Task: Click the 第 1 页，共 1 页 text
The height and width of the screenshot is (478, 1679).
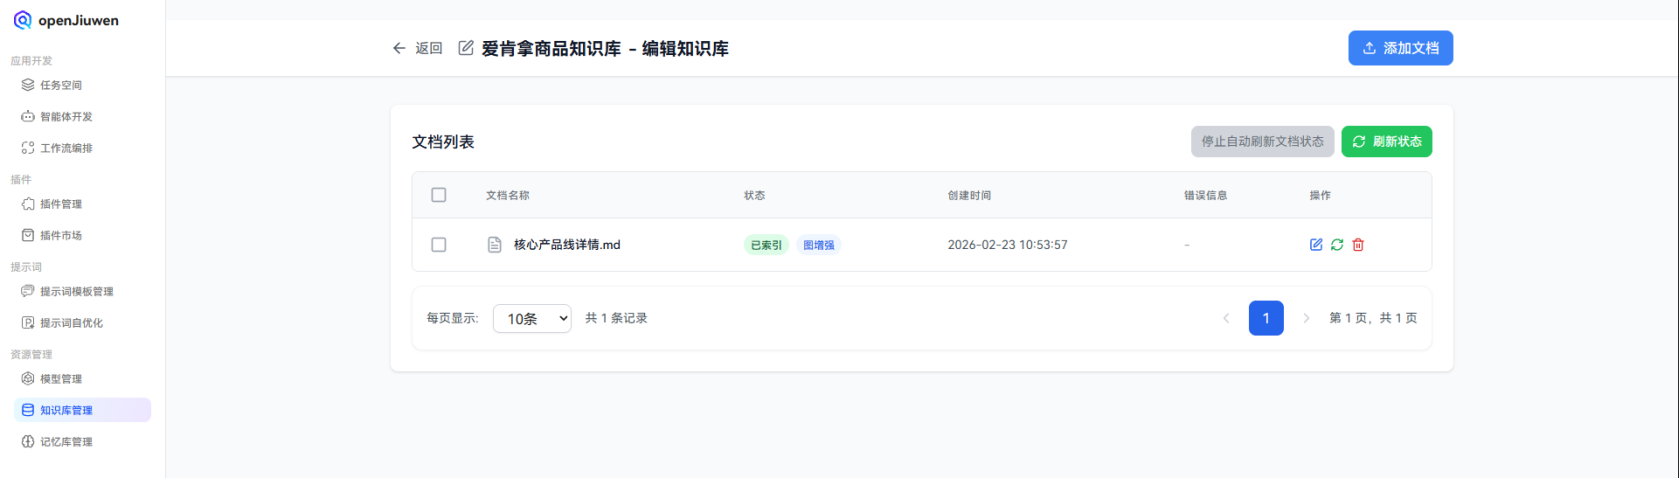Action: (1373, 318)
